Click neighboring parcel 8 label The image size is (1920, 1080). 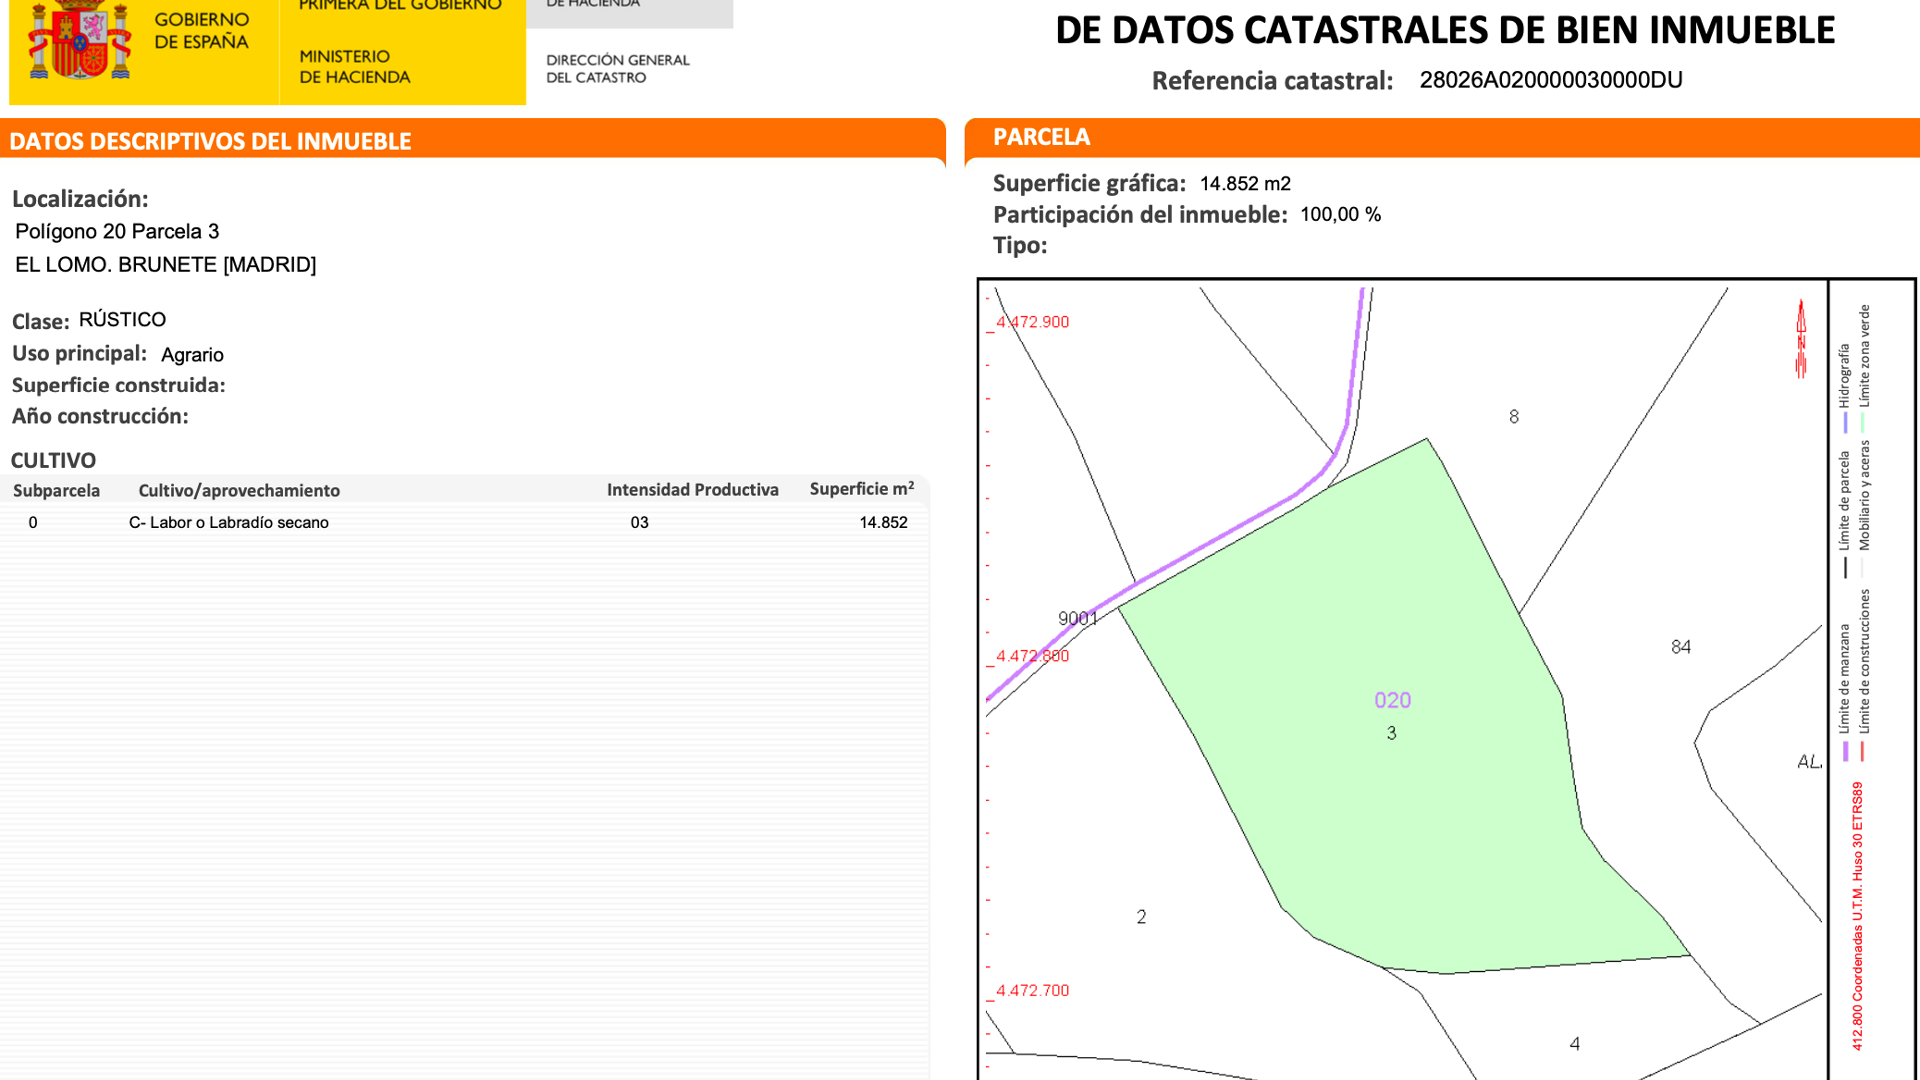1514,417
